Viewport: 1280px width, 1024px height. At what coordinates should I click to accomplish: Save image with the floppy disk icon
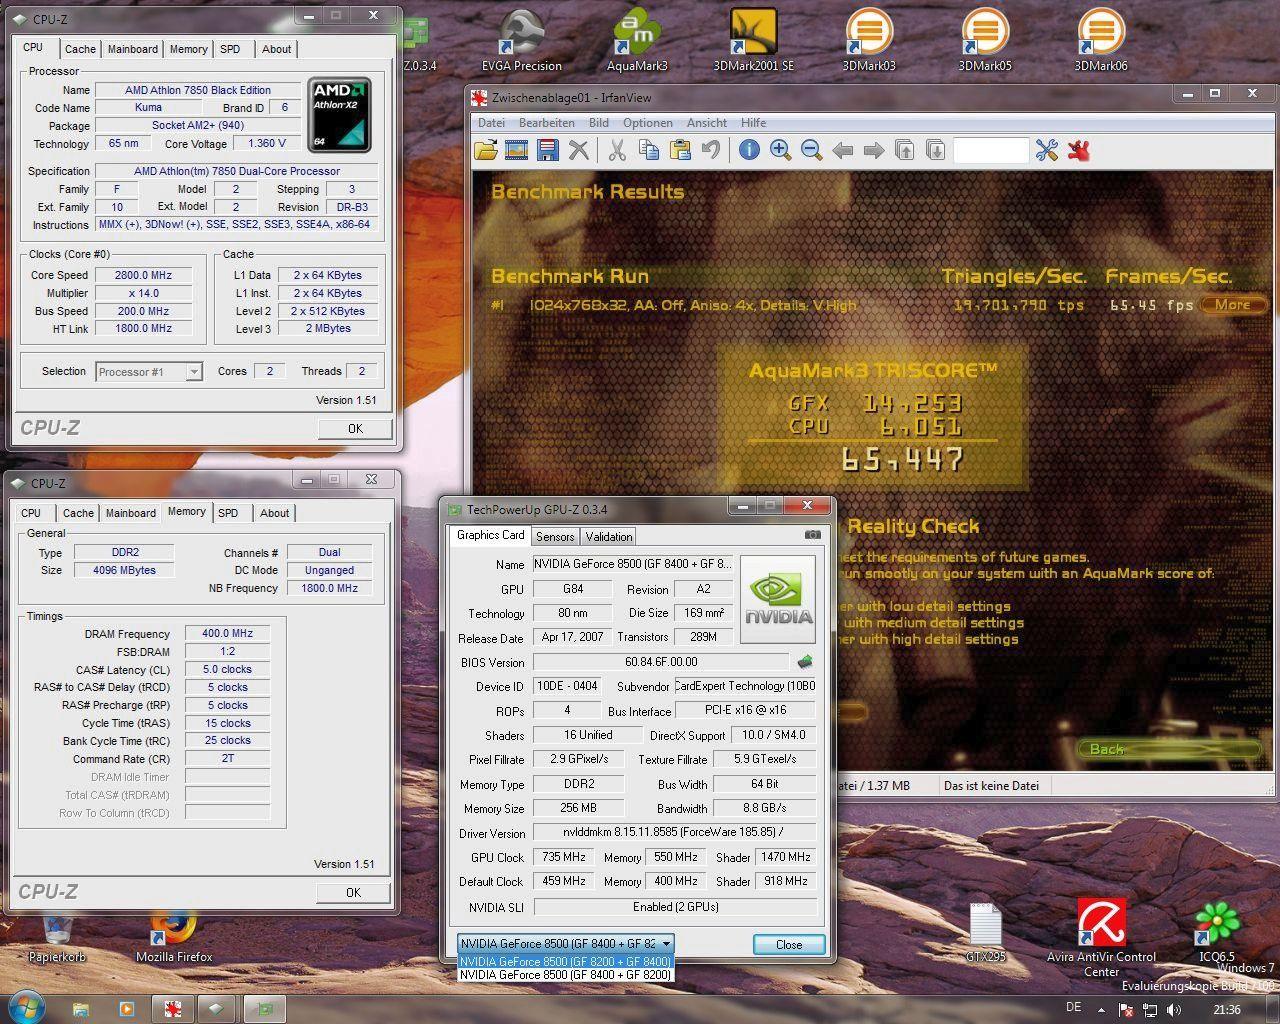point(548,151)
